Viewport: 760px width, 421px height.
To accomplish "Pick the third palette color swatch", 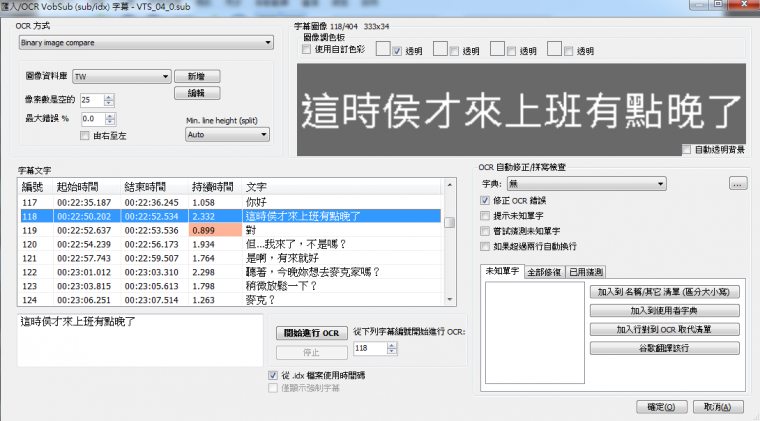I will [497, 48].
